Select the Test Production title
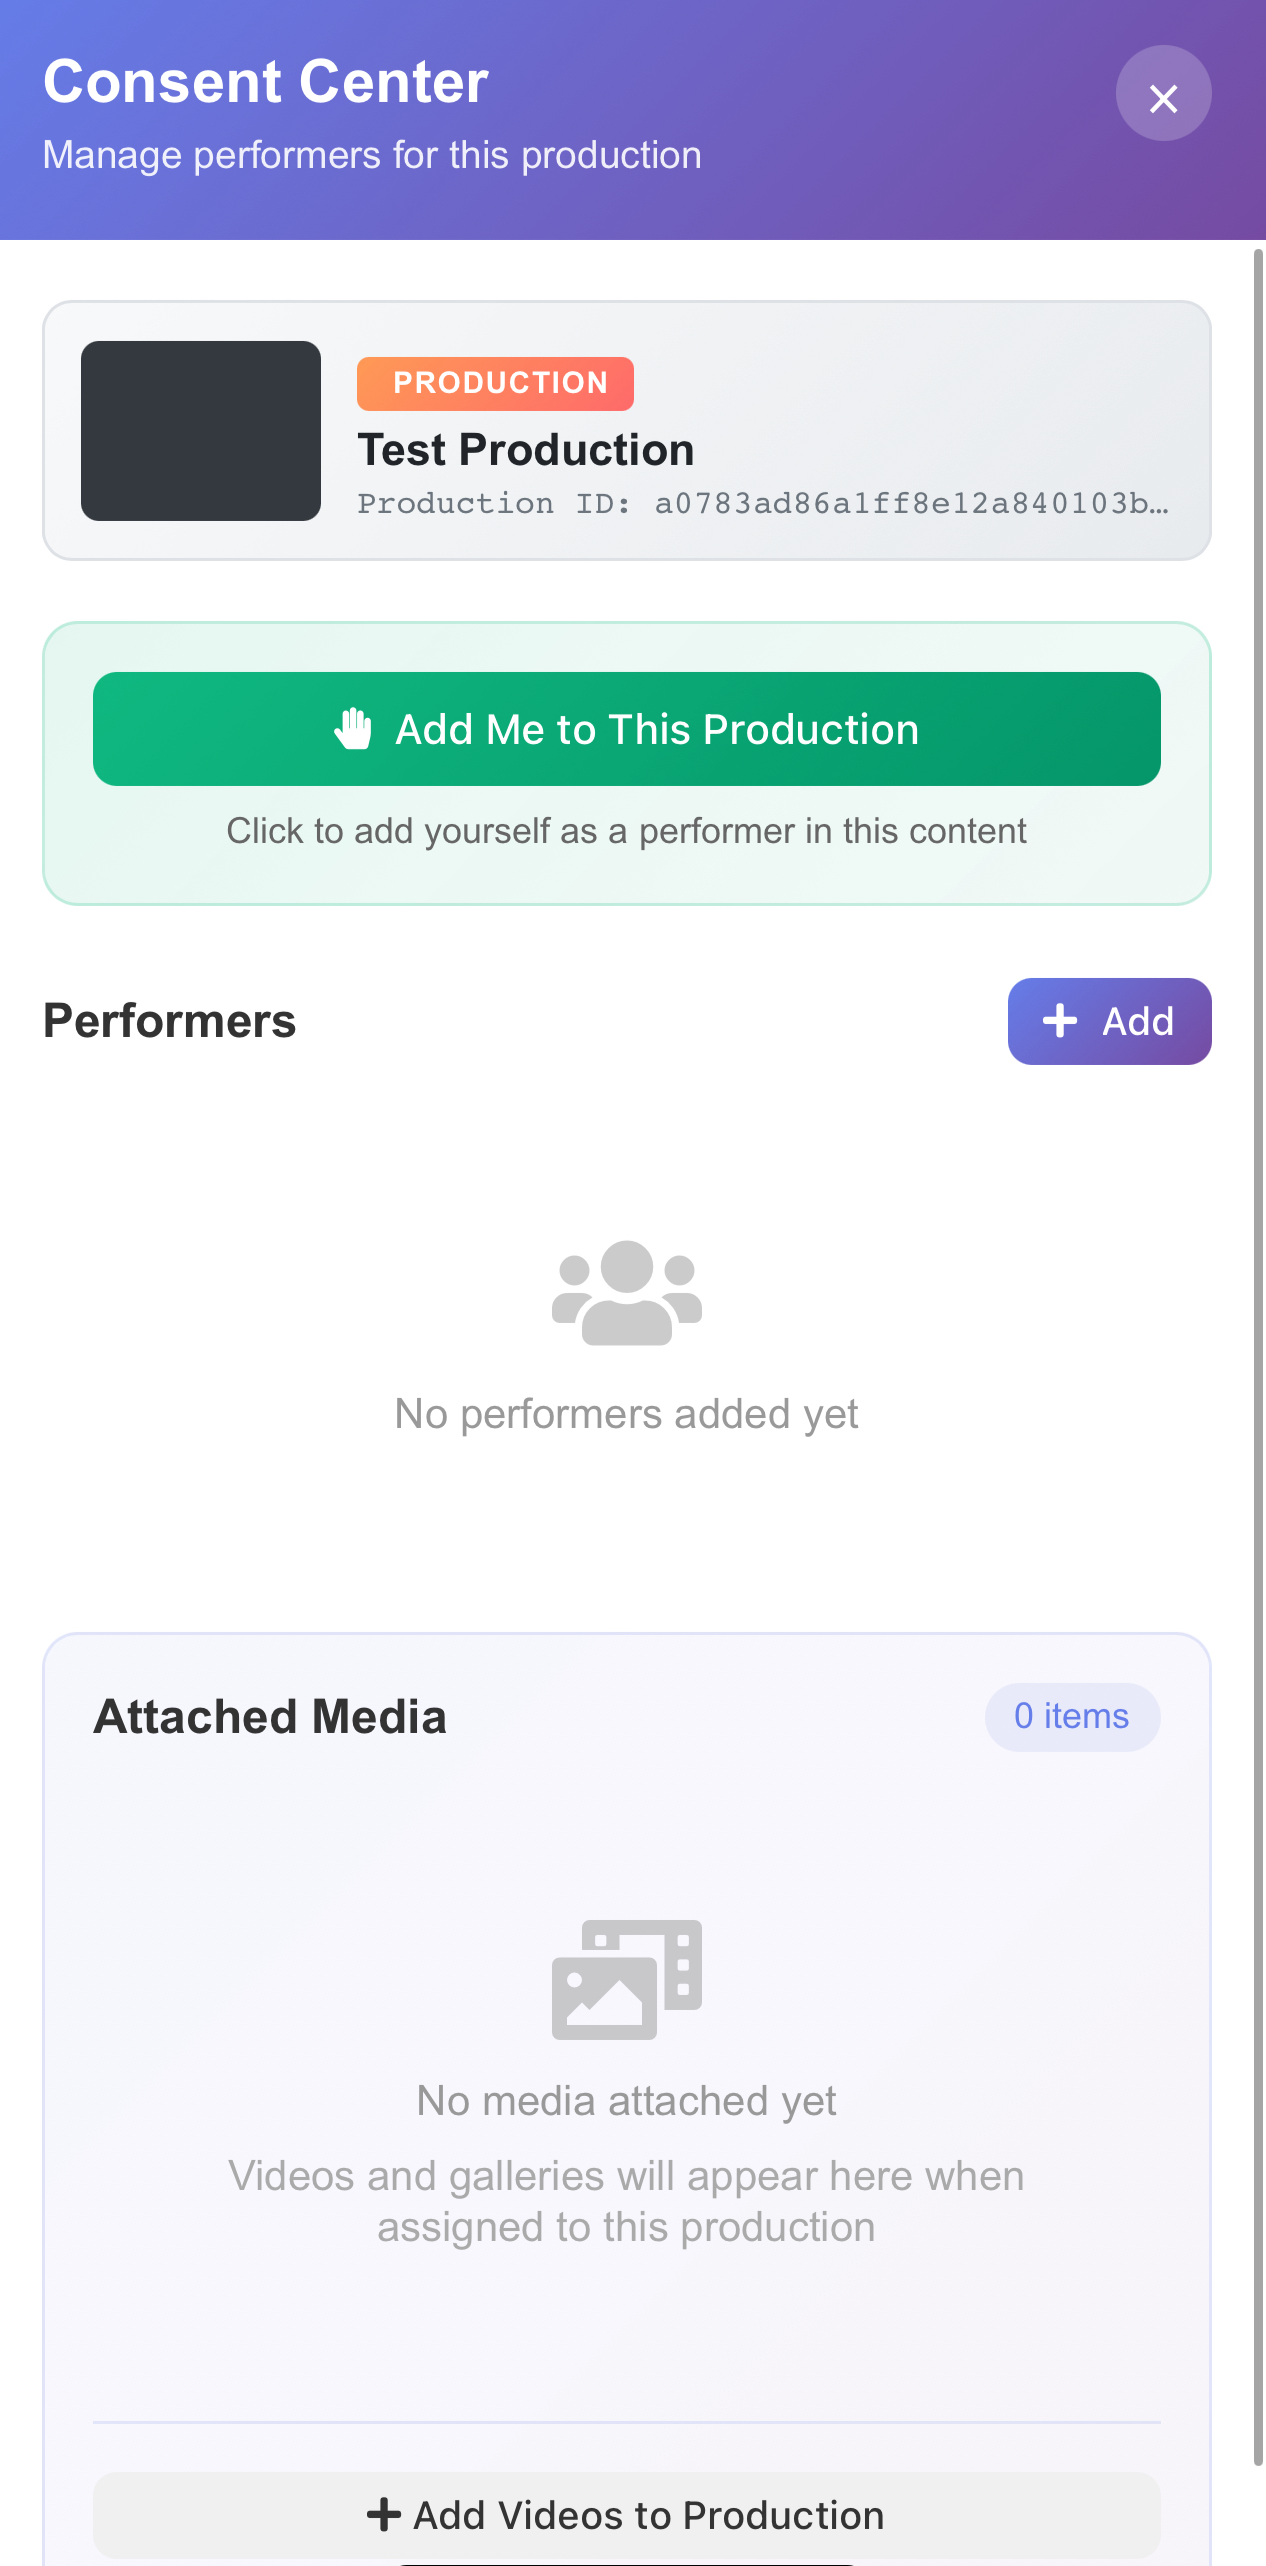This screenshot has width=1266, height=2566. pyautogui.click(x=526, y=450)
